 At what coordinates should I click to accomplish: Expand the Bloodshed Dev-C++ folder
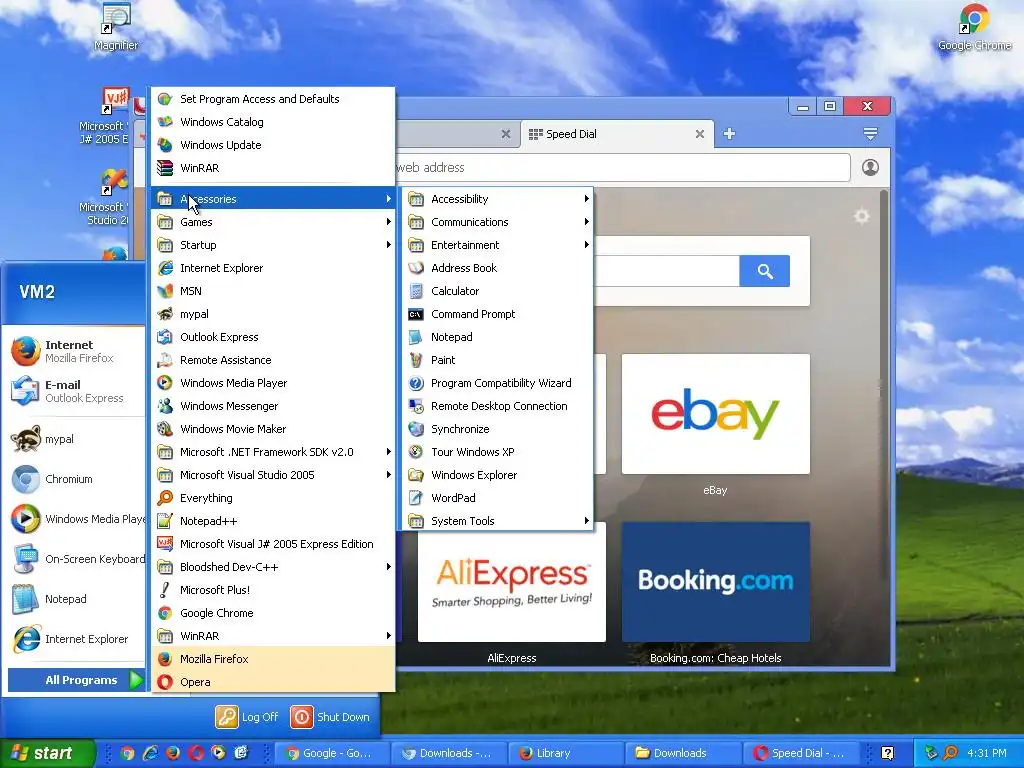coord(273,567)
